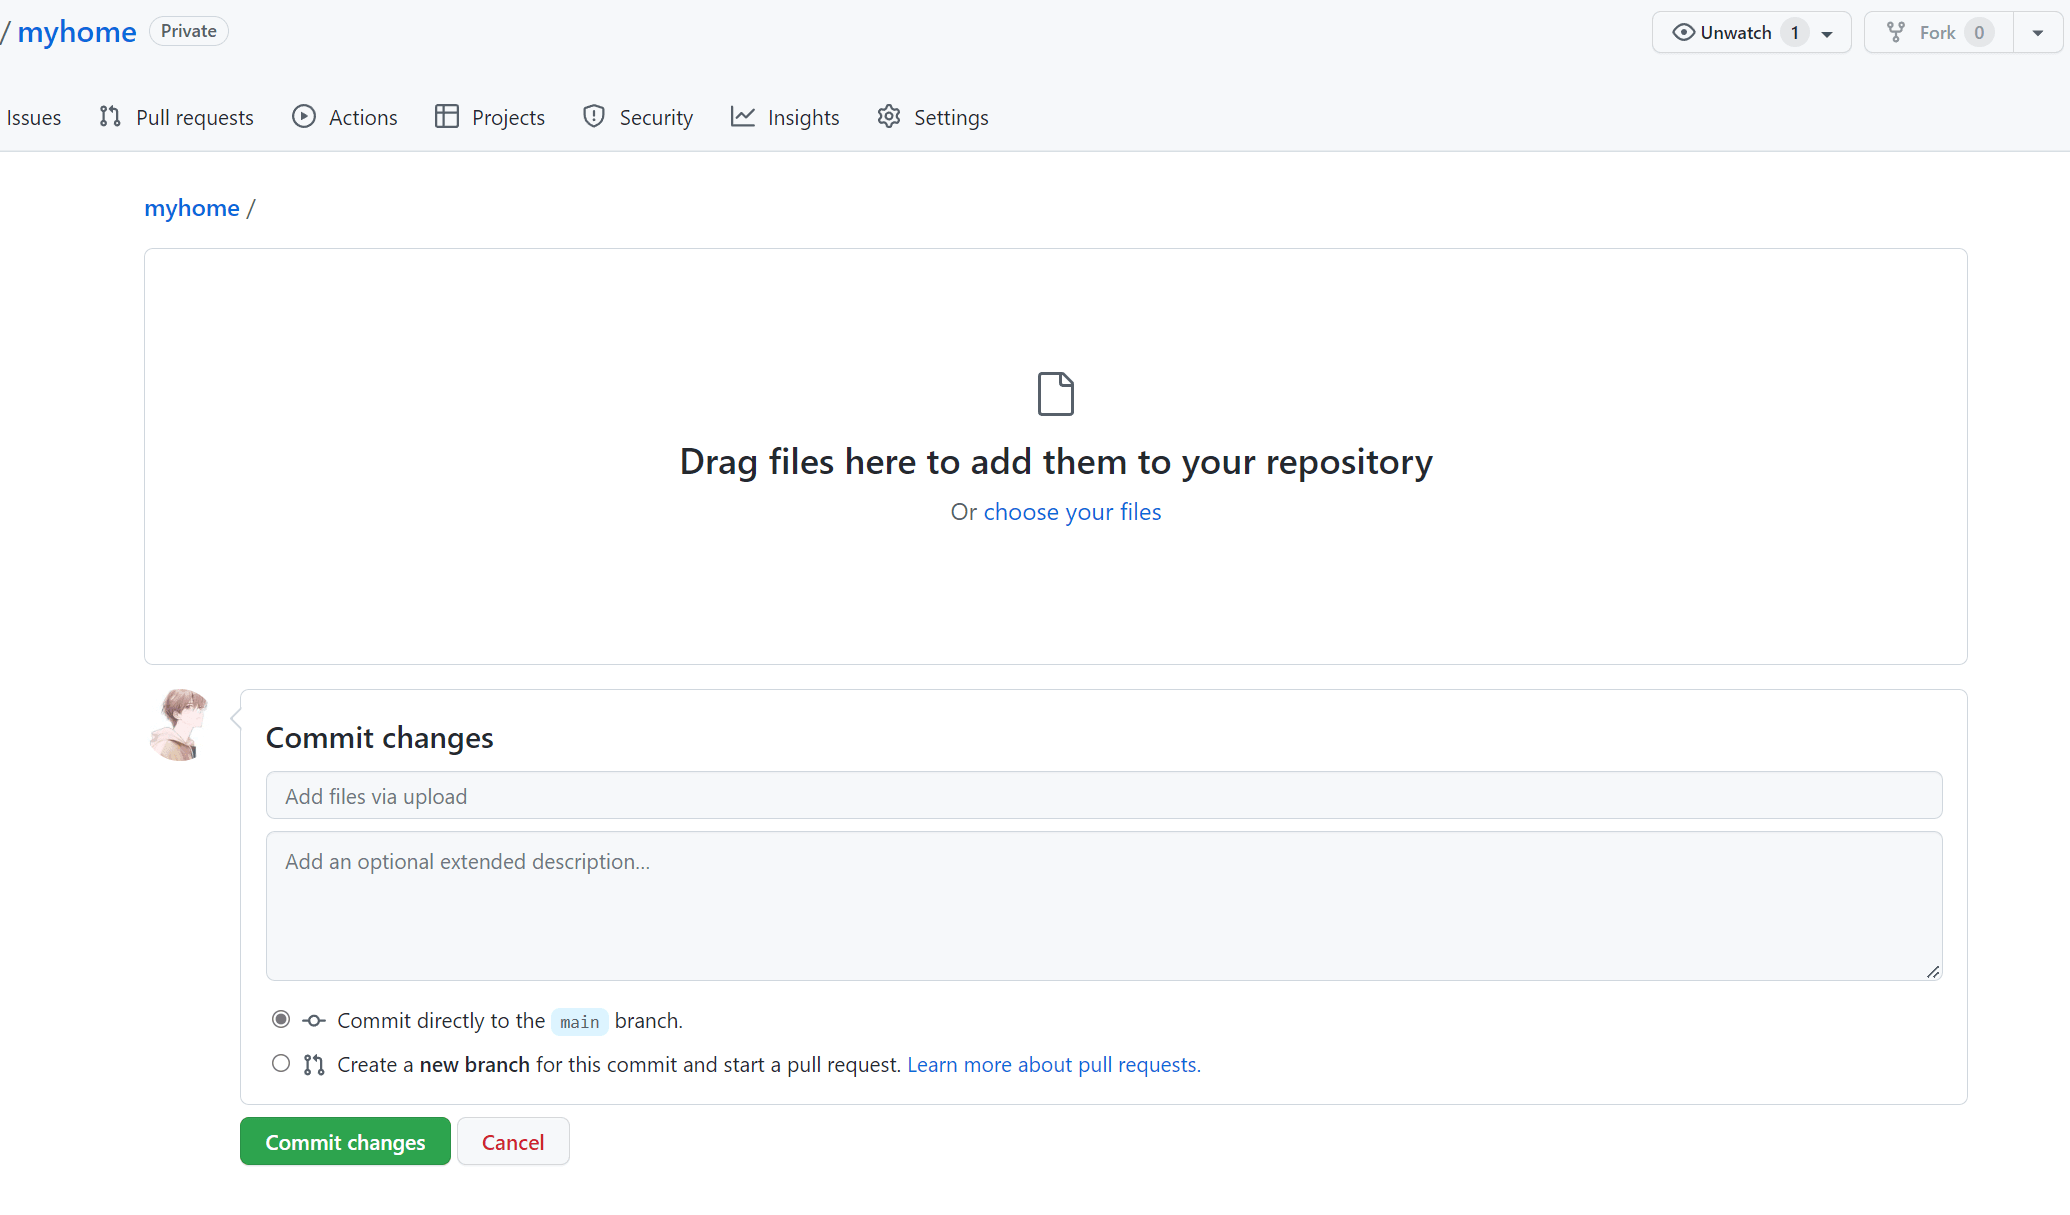Click the commit message input field
2070x1215 pixels.
(x=1103, y=796)
